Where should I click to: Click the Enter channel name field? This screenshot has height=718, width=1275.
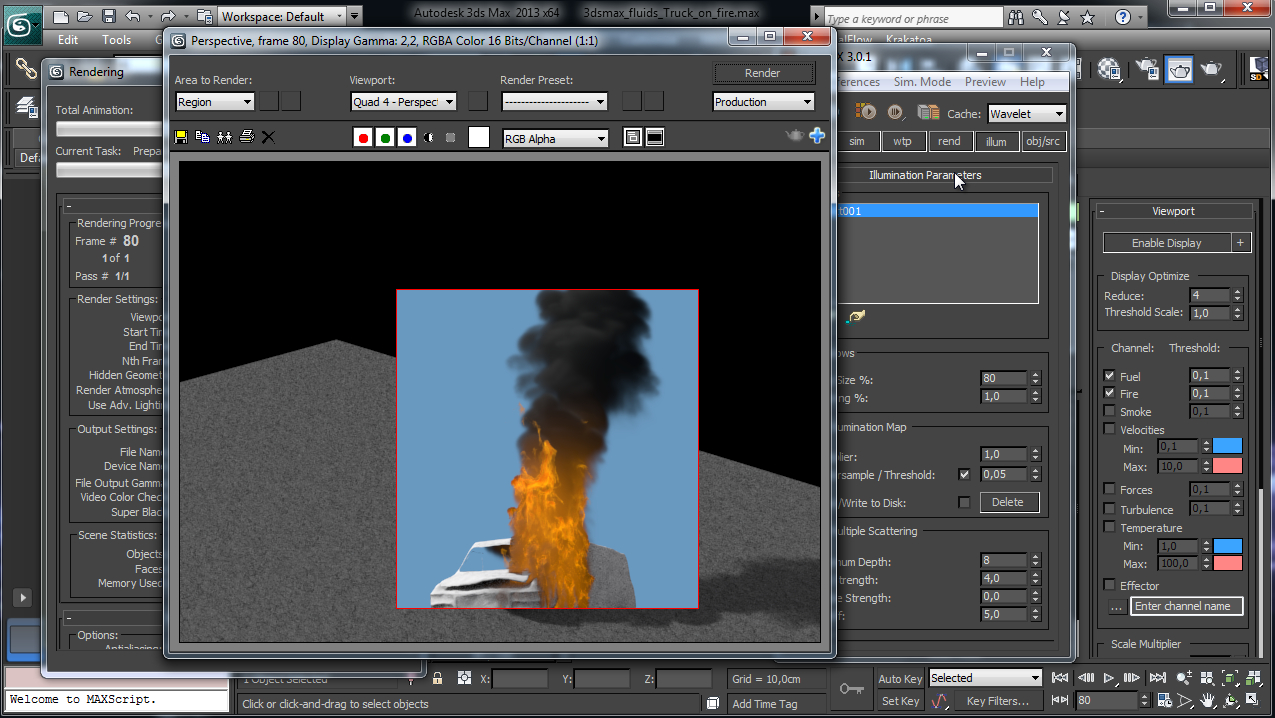(x=1187, y=606)
